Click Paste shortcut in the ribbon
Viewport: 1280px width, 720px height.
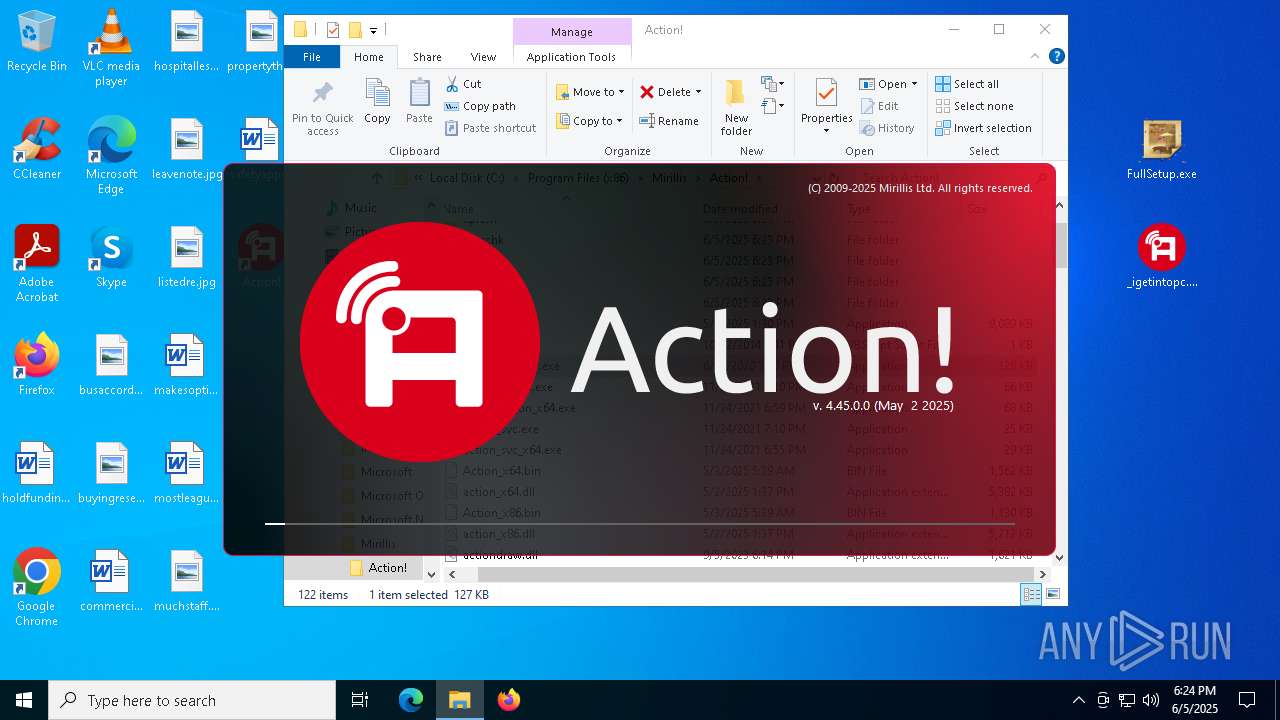490,128
